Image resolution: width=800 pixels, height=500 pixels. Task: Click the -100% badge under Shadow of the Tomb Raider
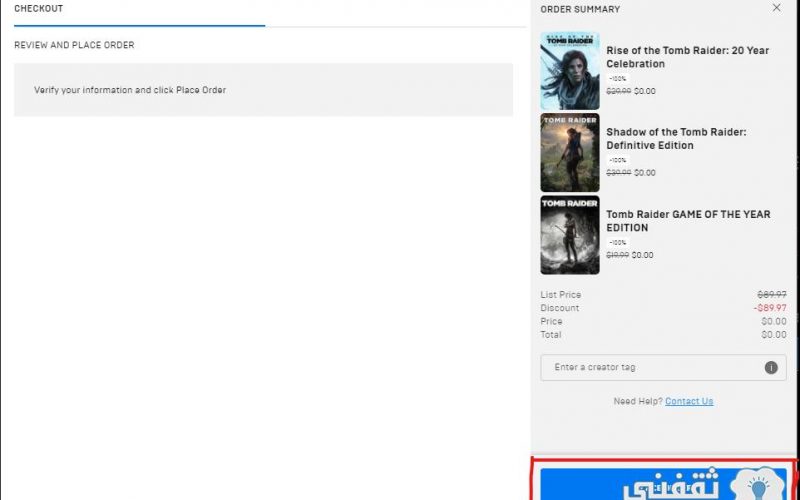click(x=617, y=160)
